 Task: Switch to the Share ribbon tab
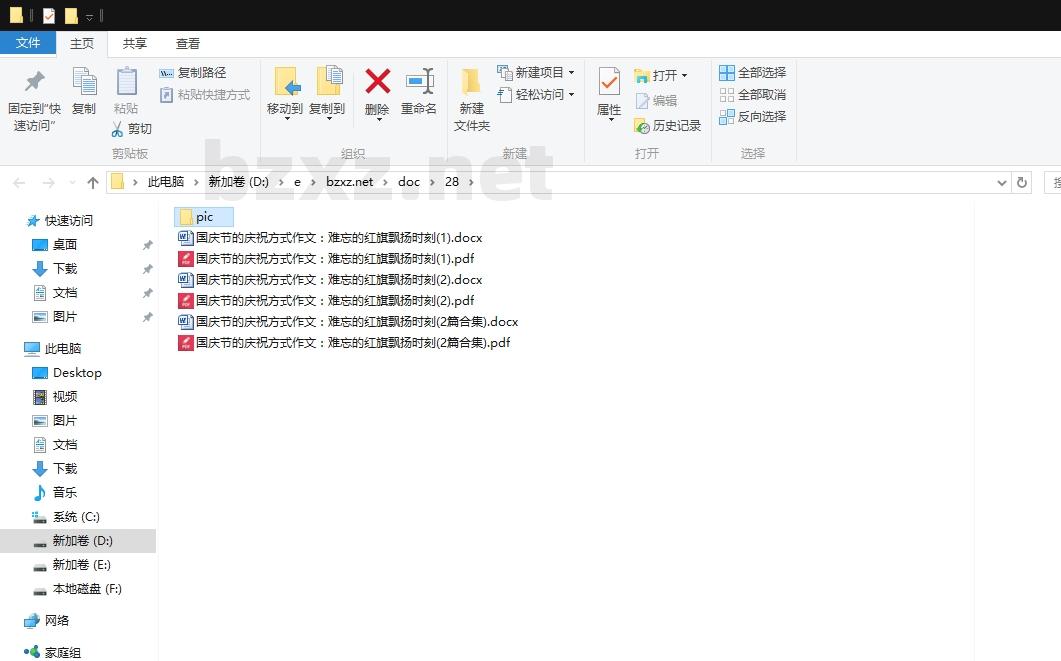pos(134,44)
